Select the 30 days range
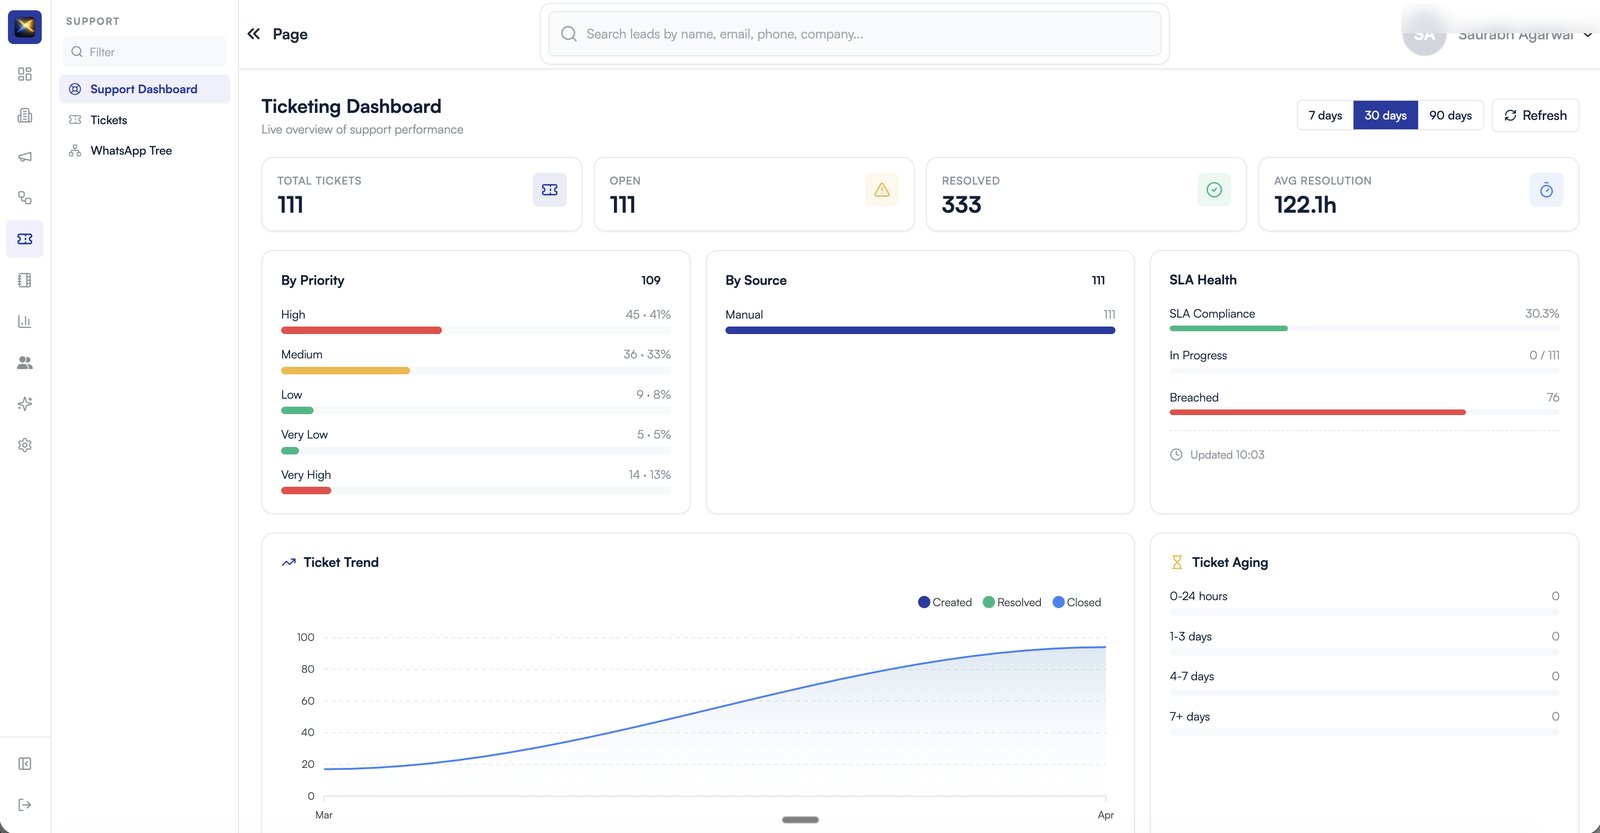 click(1386, 116)
